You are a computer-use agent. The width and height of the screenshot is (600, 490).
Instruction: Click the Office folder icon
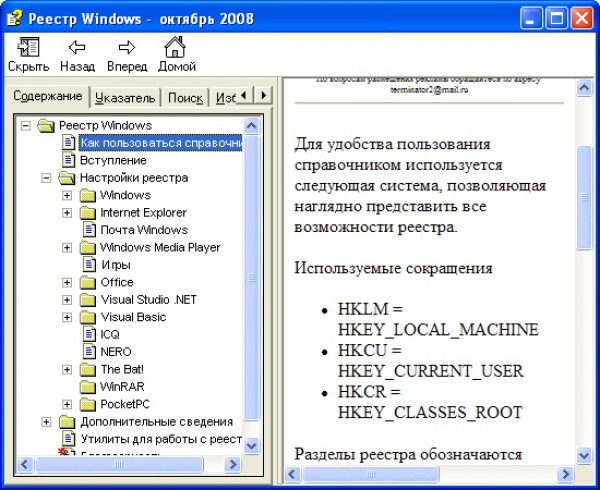88,282
